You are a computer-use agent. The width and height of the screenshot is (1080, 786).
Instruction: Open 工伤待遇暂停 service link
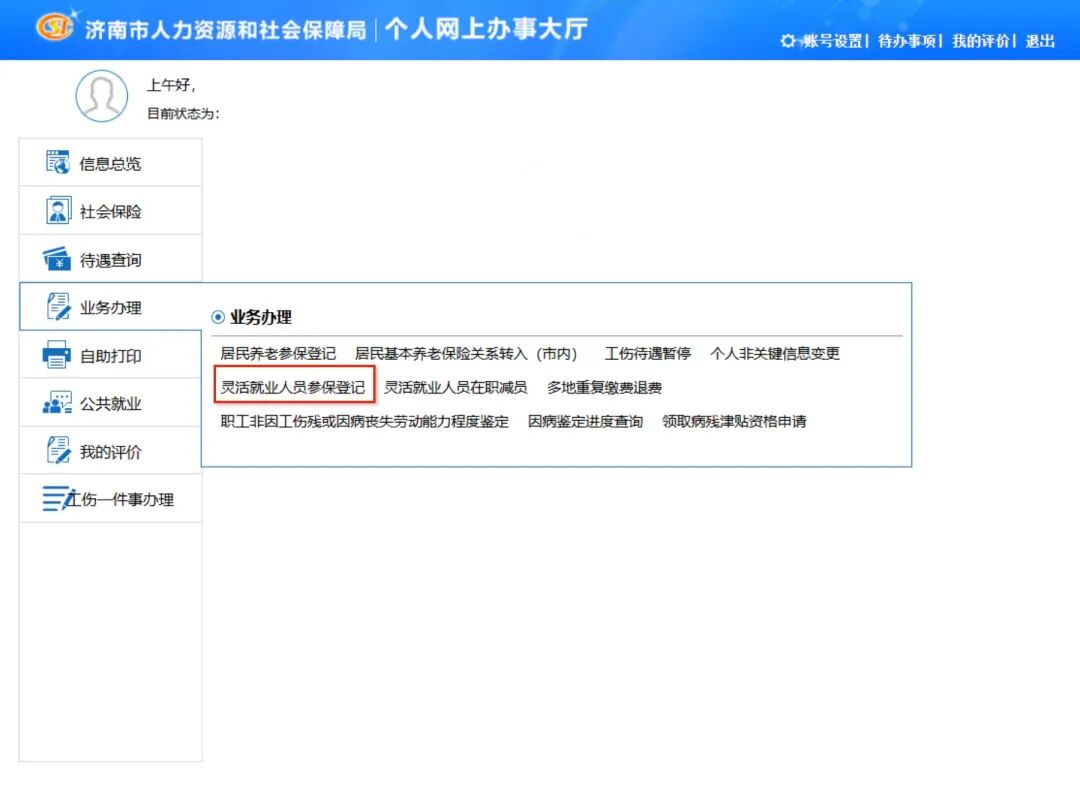[647, 353]
